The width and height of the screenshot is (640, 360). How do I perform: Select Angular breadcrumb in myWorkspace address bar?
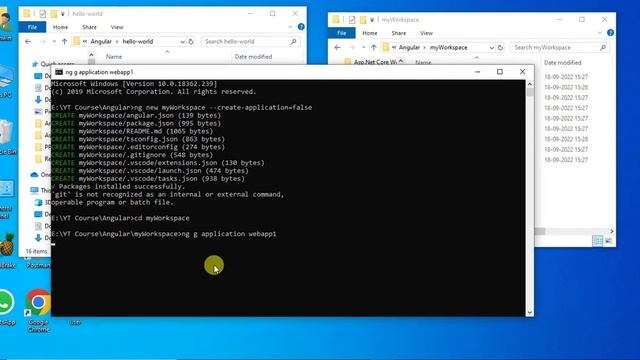[409, 47]
